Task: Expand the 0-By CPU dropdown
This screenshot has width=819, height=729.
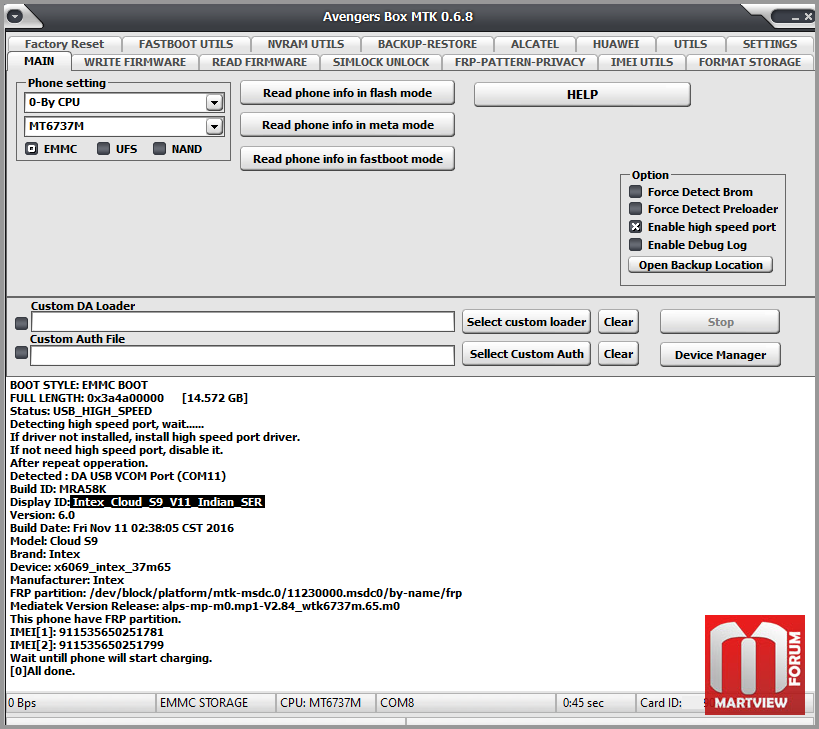Action: [214, 102]
